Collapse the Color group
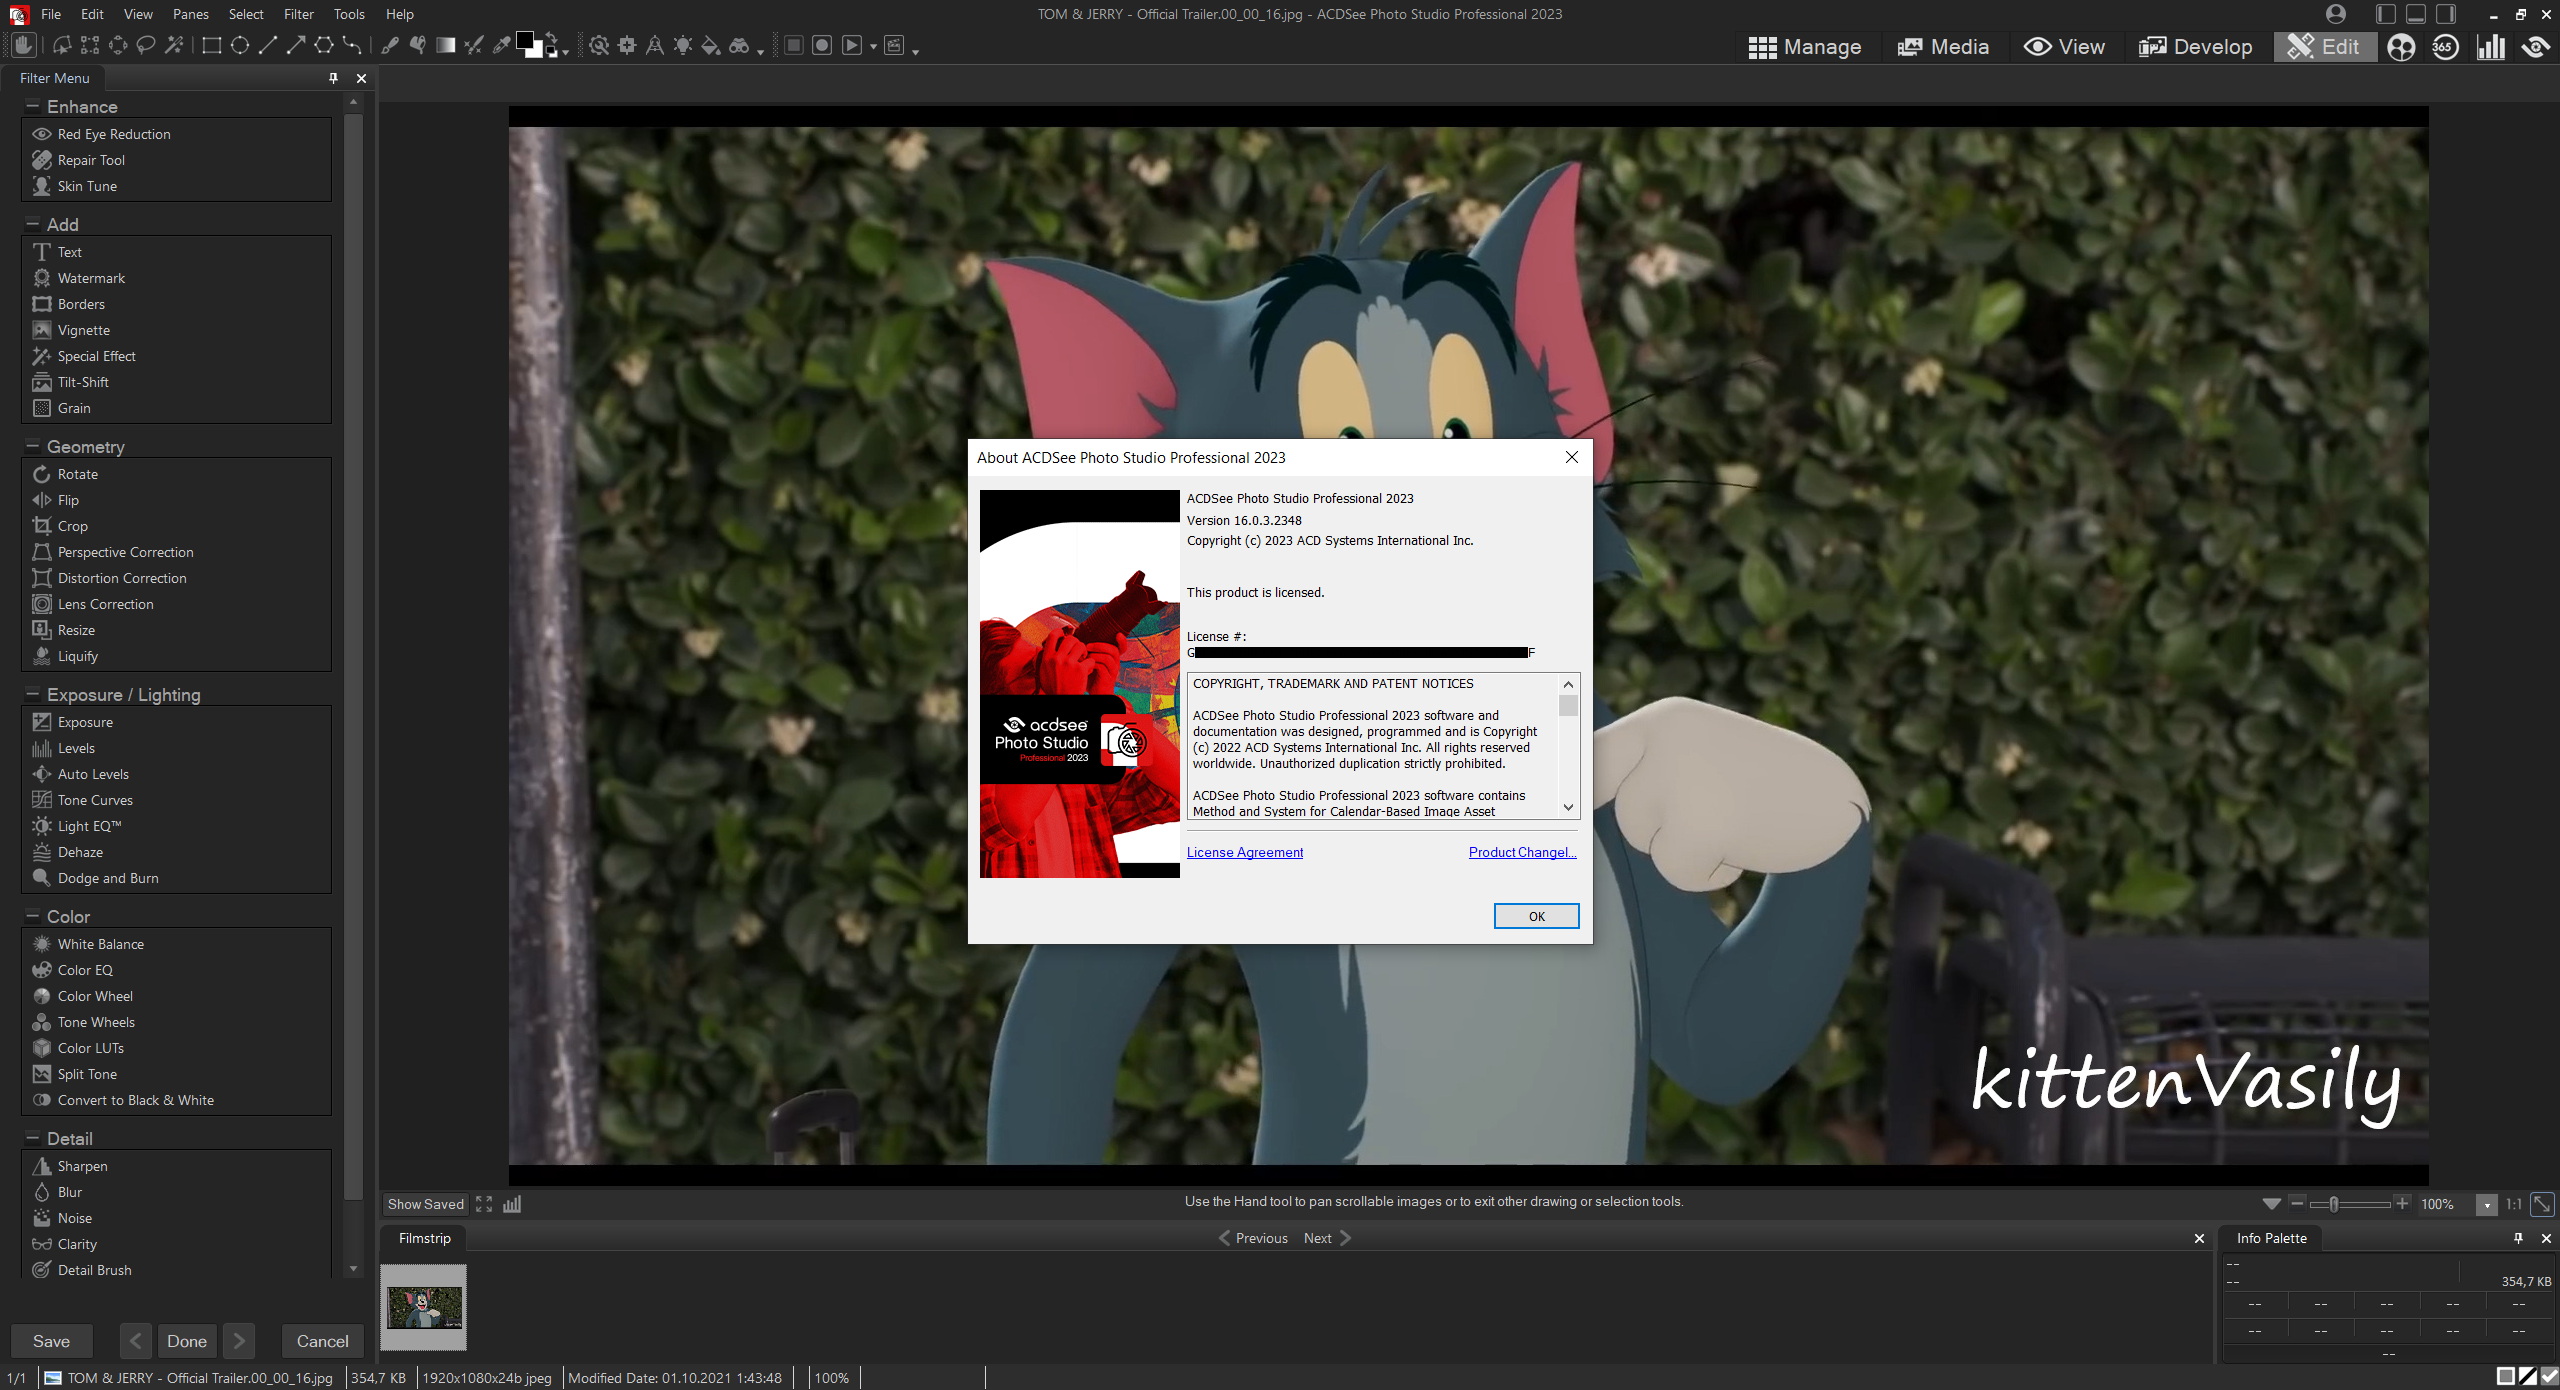 32,916
